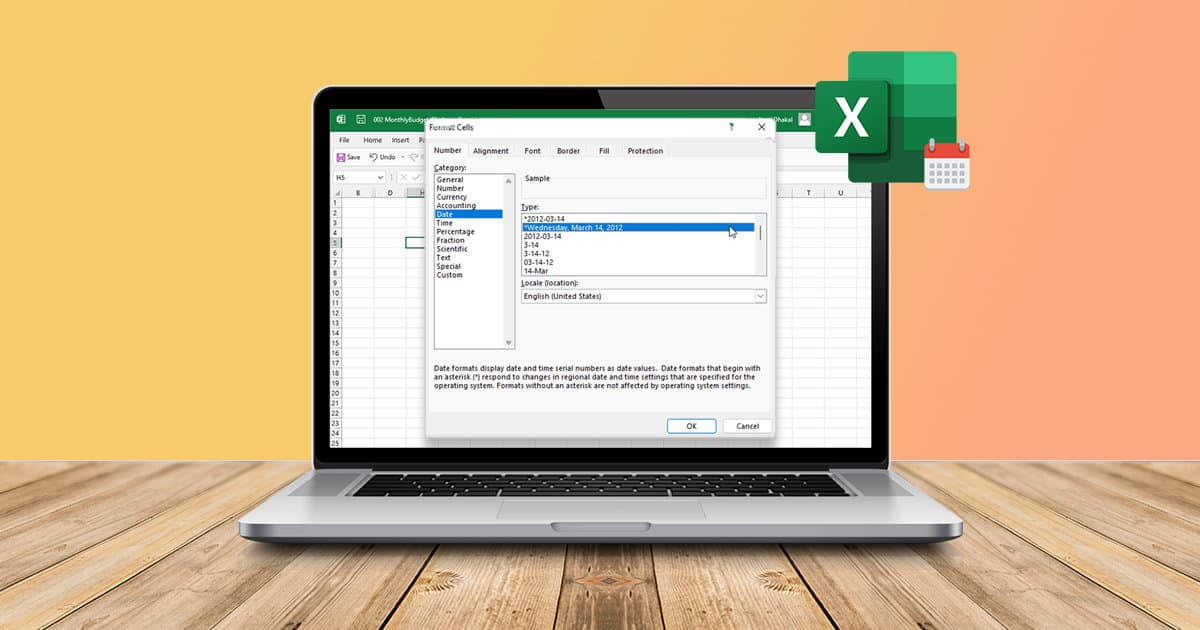
Task: Open the Locale (location) dropdown
Action: (759, 296)
